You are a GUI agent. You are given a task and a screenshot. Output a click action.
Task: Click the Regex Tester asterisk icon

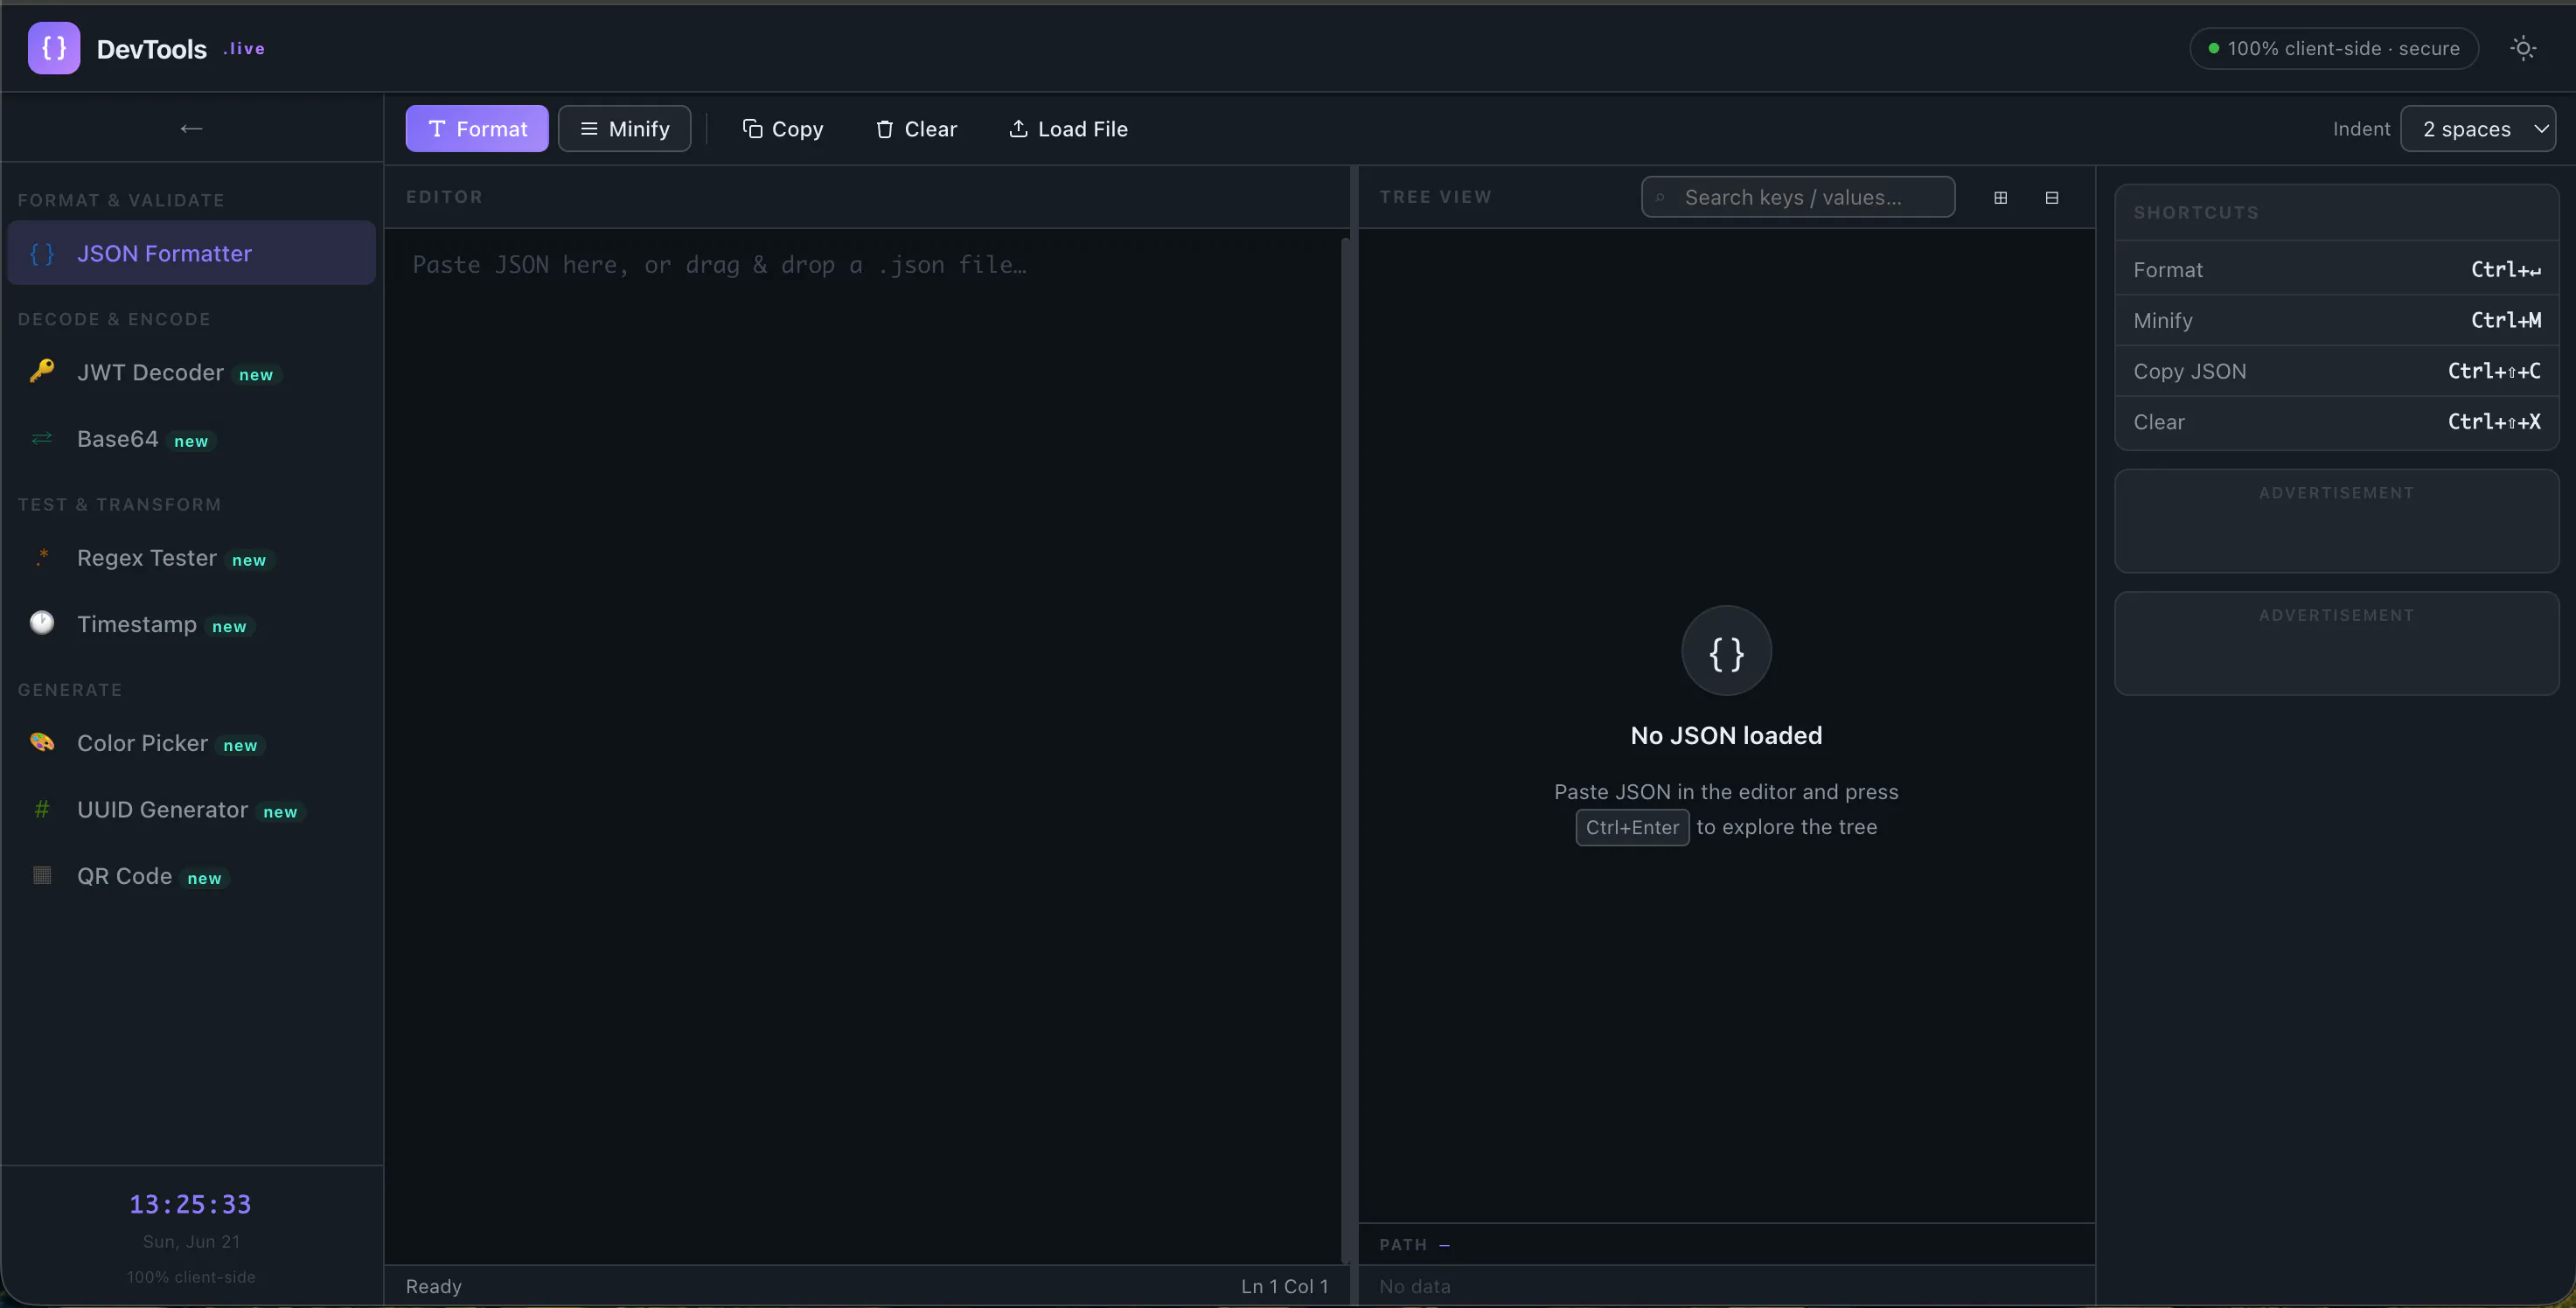coord(42,557)
